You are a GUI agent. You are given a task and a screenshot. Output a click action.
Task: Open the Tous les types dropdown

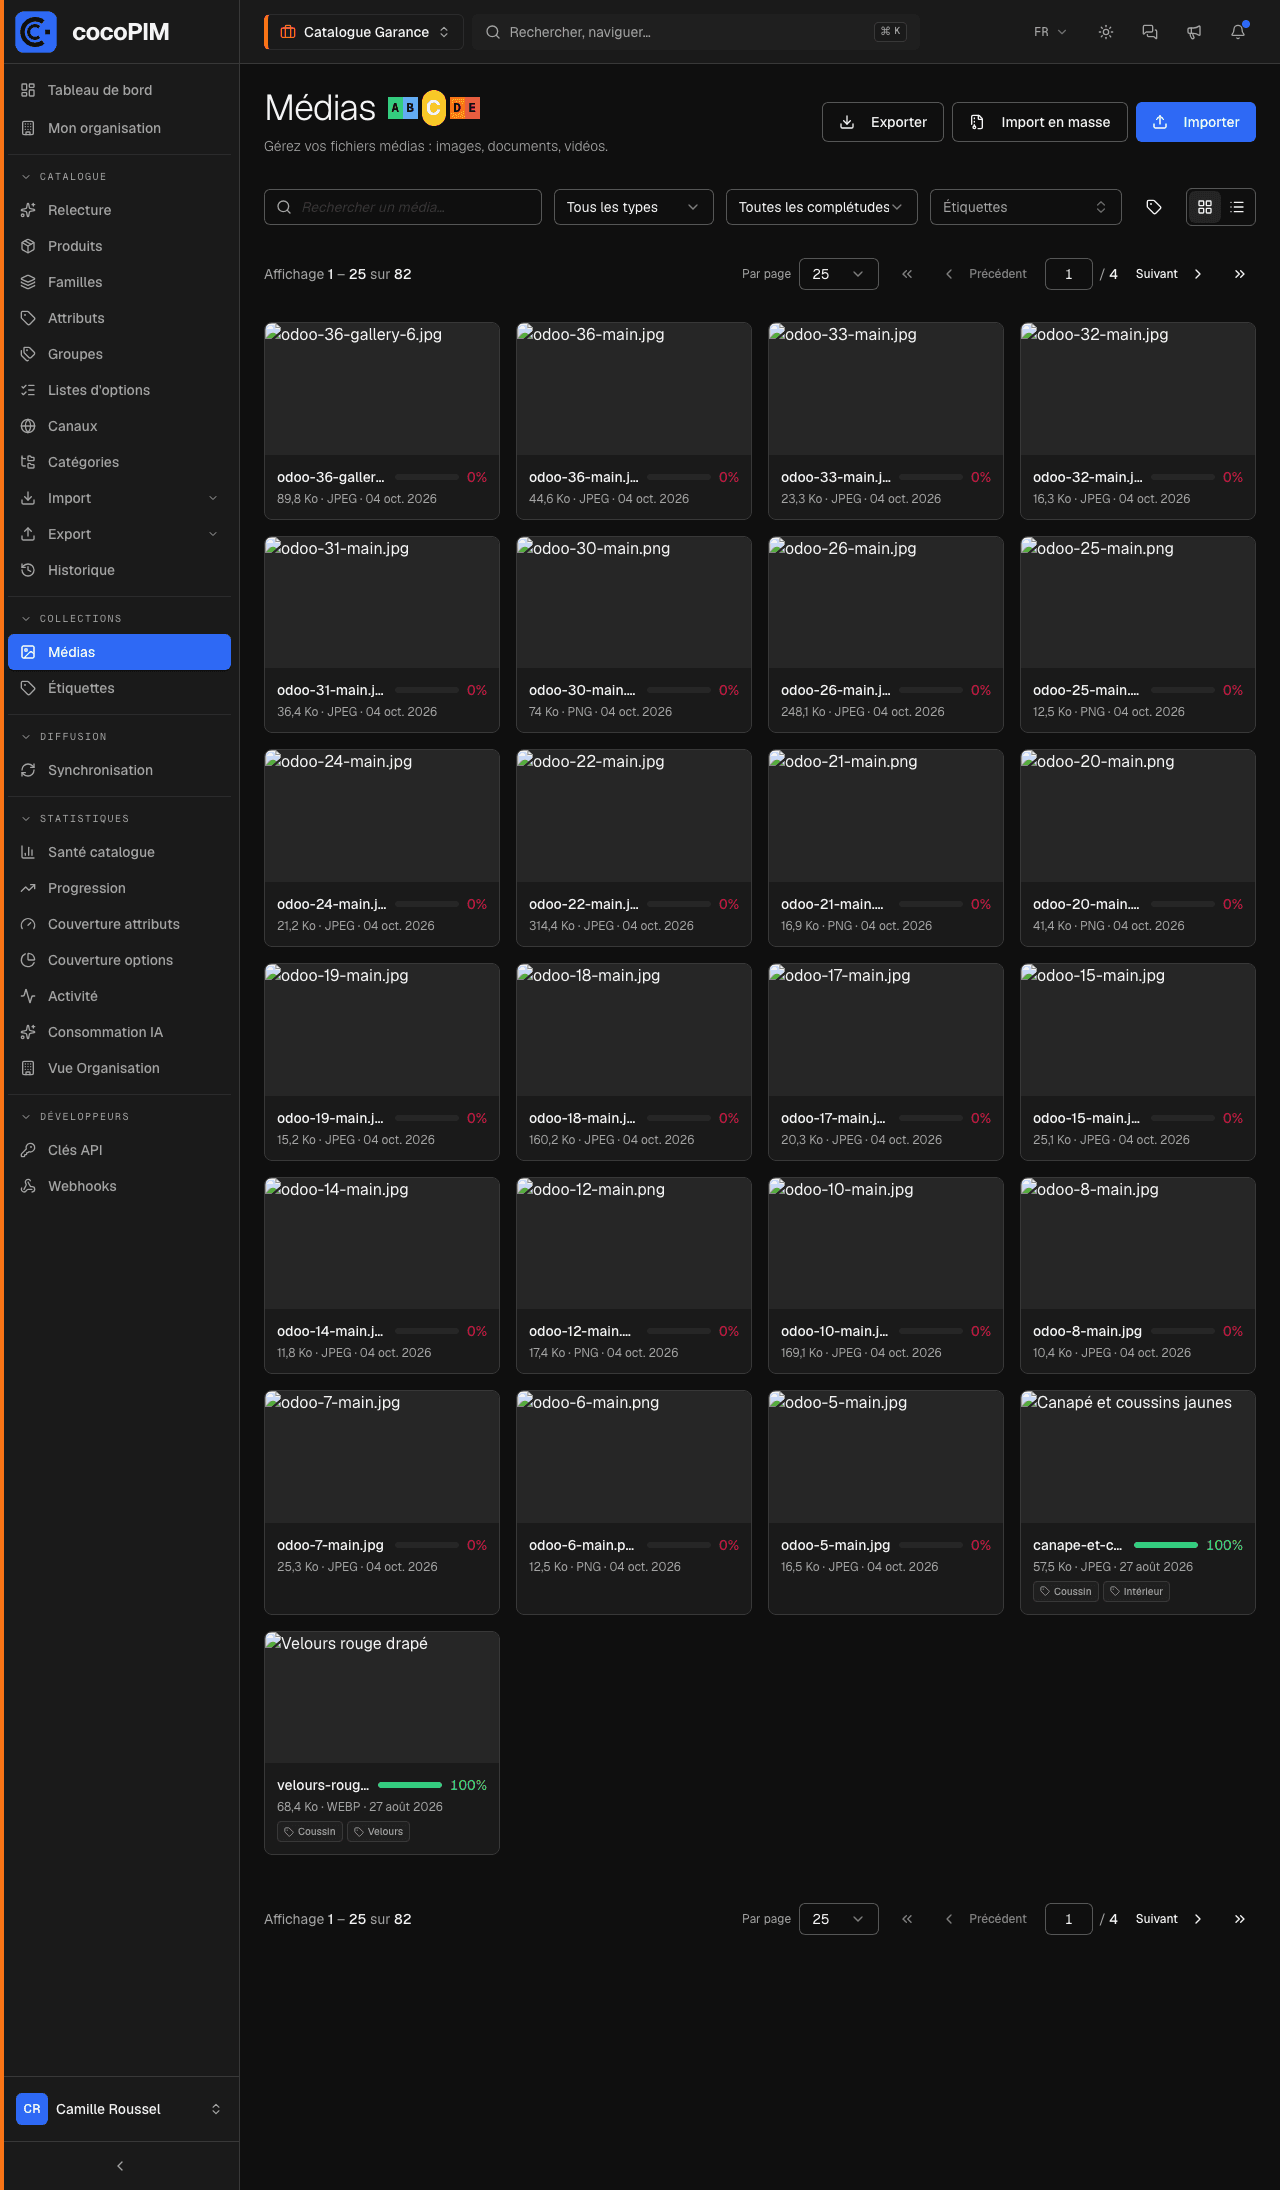634,207
